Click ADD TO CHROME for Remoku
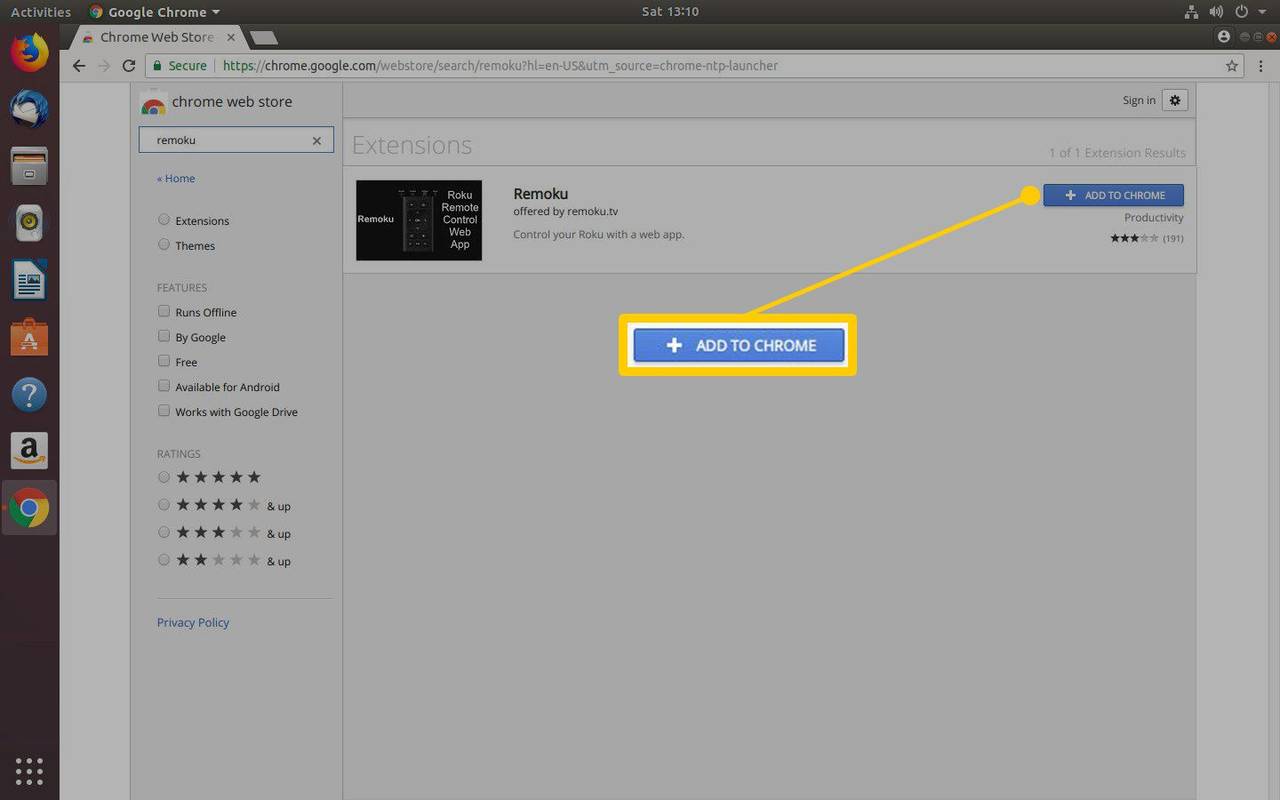This screenshot has height=800, width=1280. [x=1113, y=195]
